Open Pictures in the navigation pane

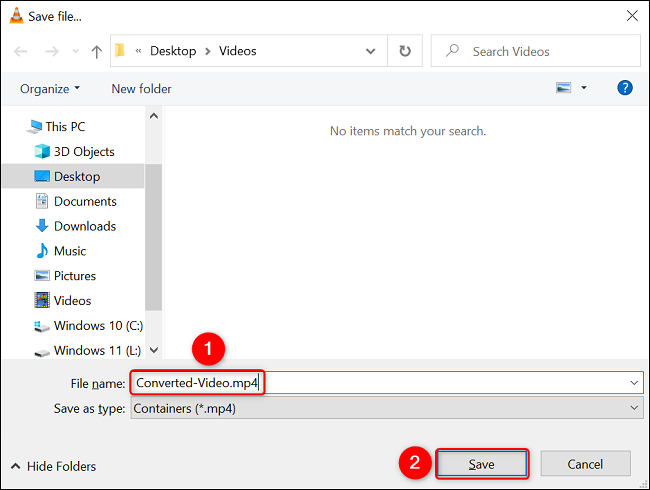pos(75,276)
